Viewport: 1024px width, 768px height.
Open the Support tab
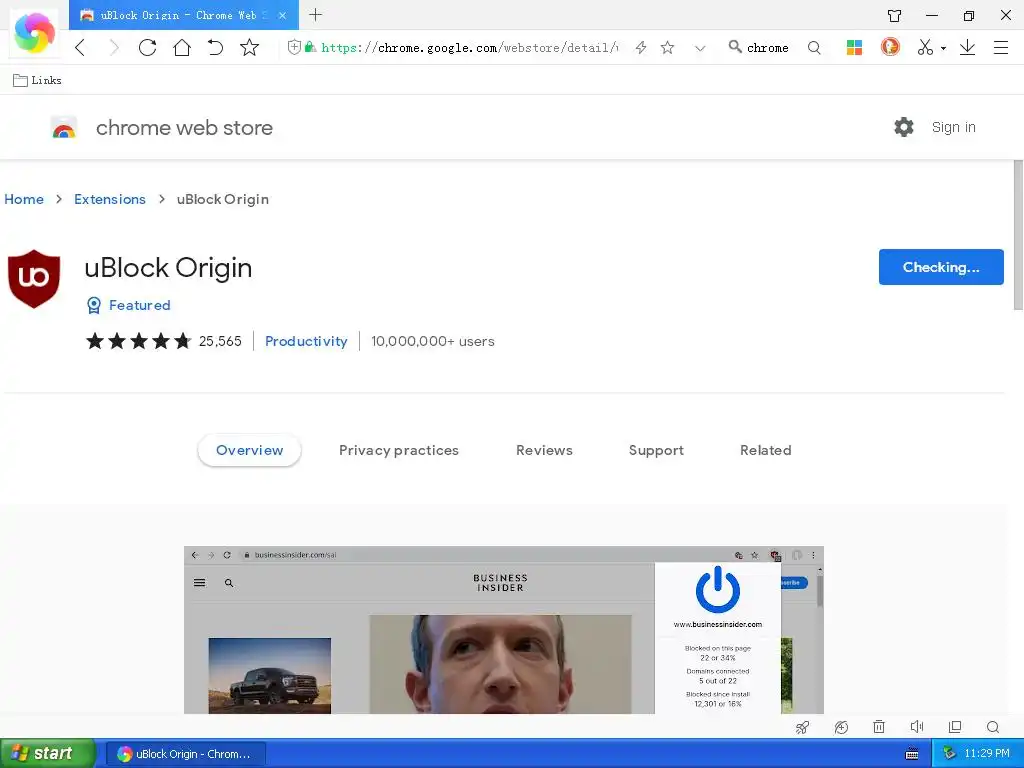656,450
